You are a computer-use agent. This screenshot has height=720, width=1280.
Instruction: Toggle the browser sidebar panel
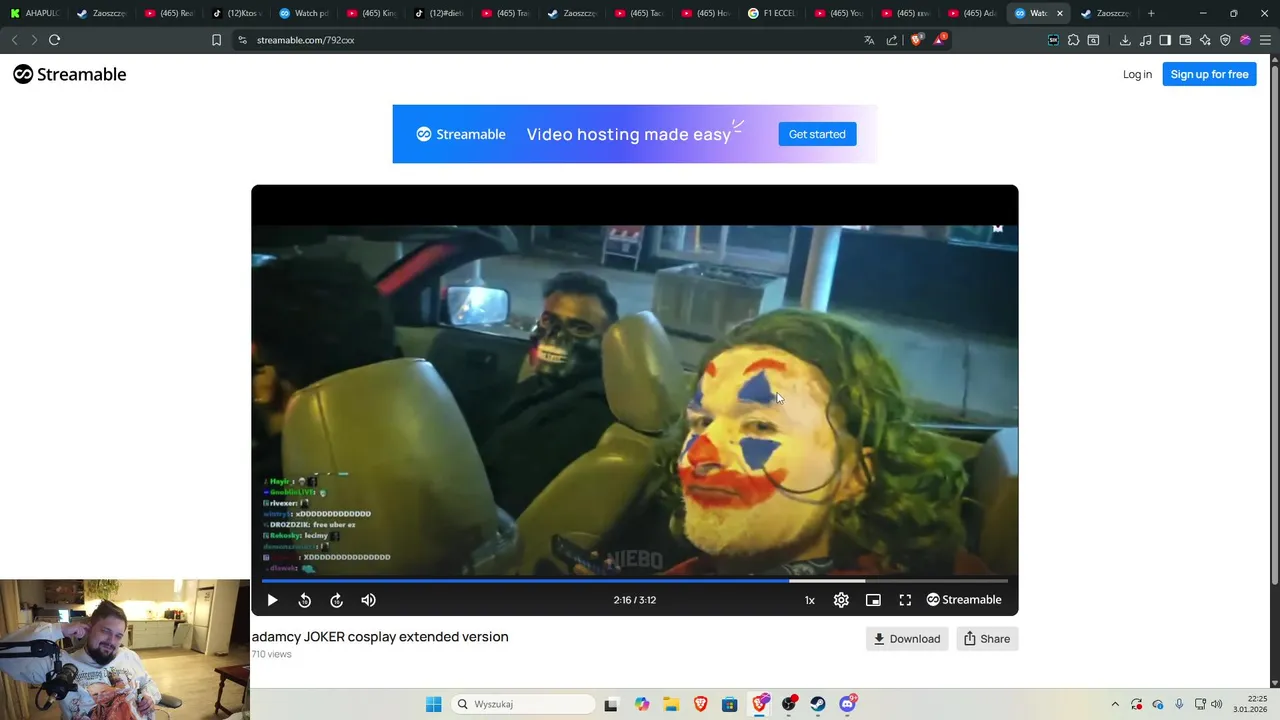[x=1165, y=40]
